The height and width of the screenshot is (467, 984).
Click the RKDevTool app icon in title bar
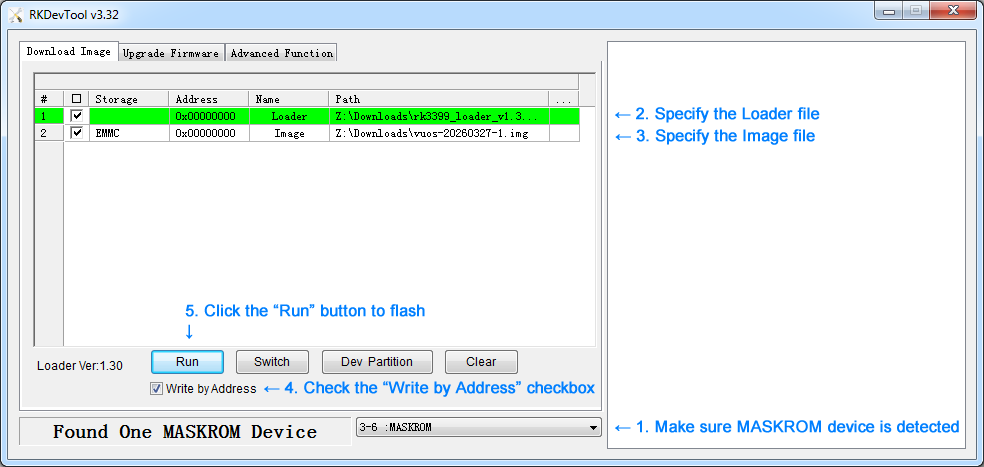[16, 14]
